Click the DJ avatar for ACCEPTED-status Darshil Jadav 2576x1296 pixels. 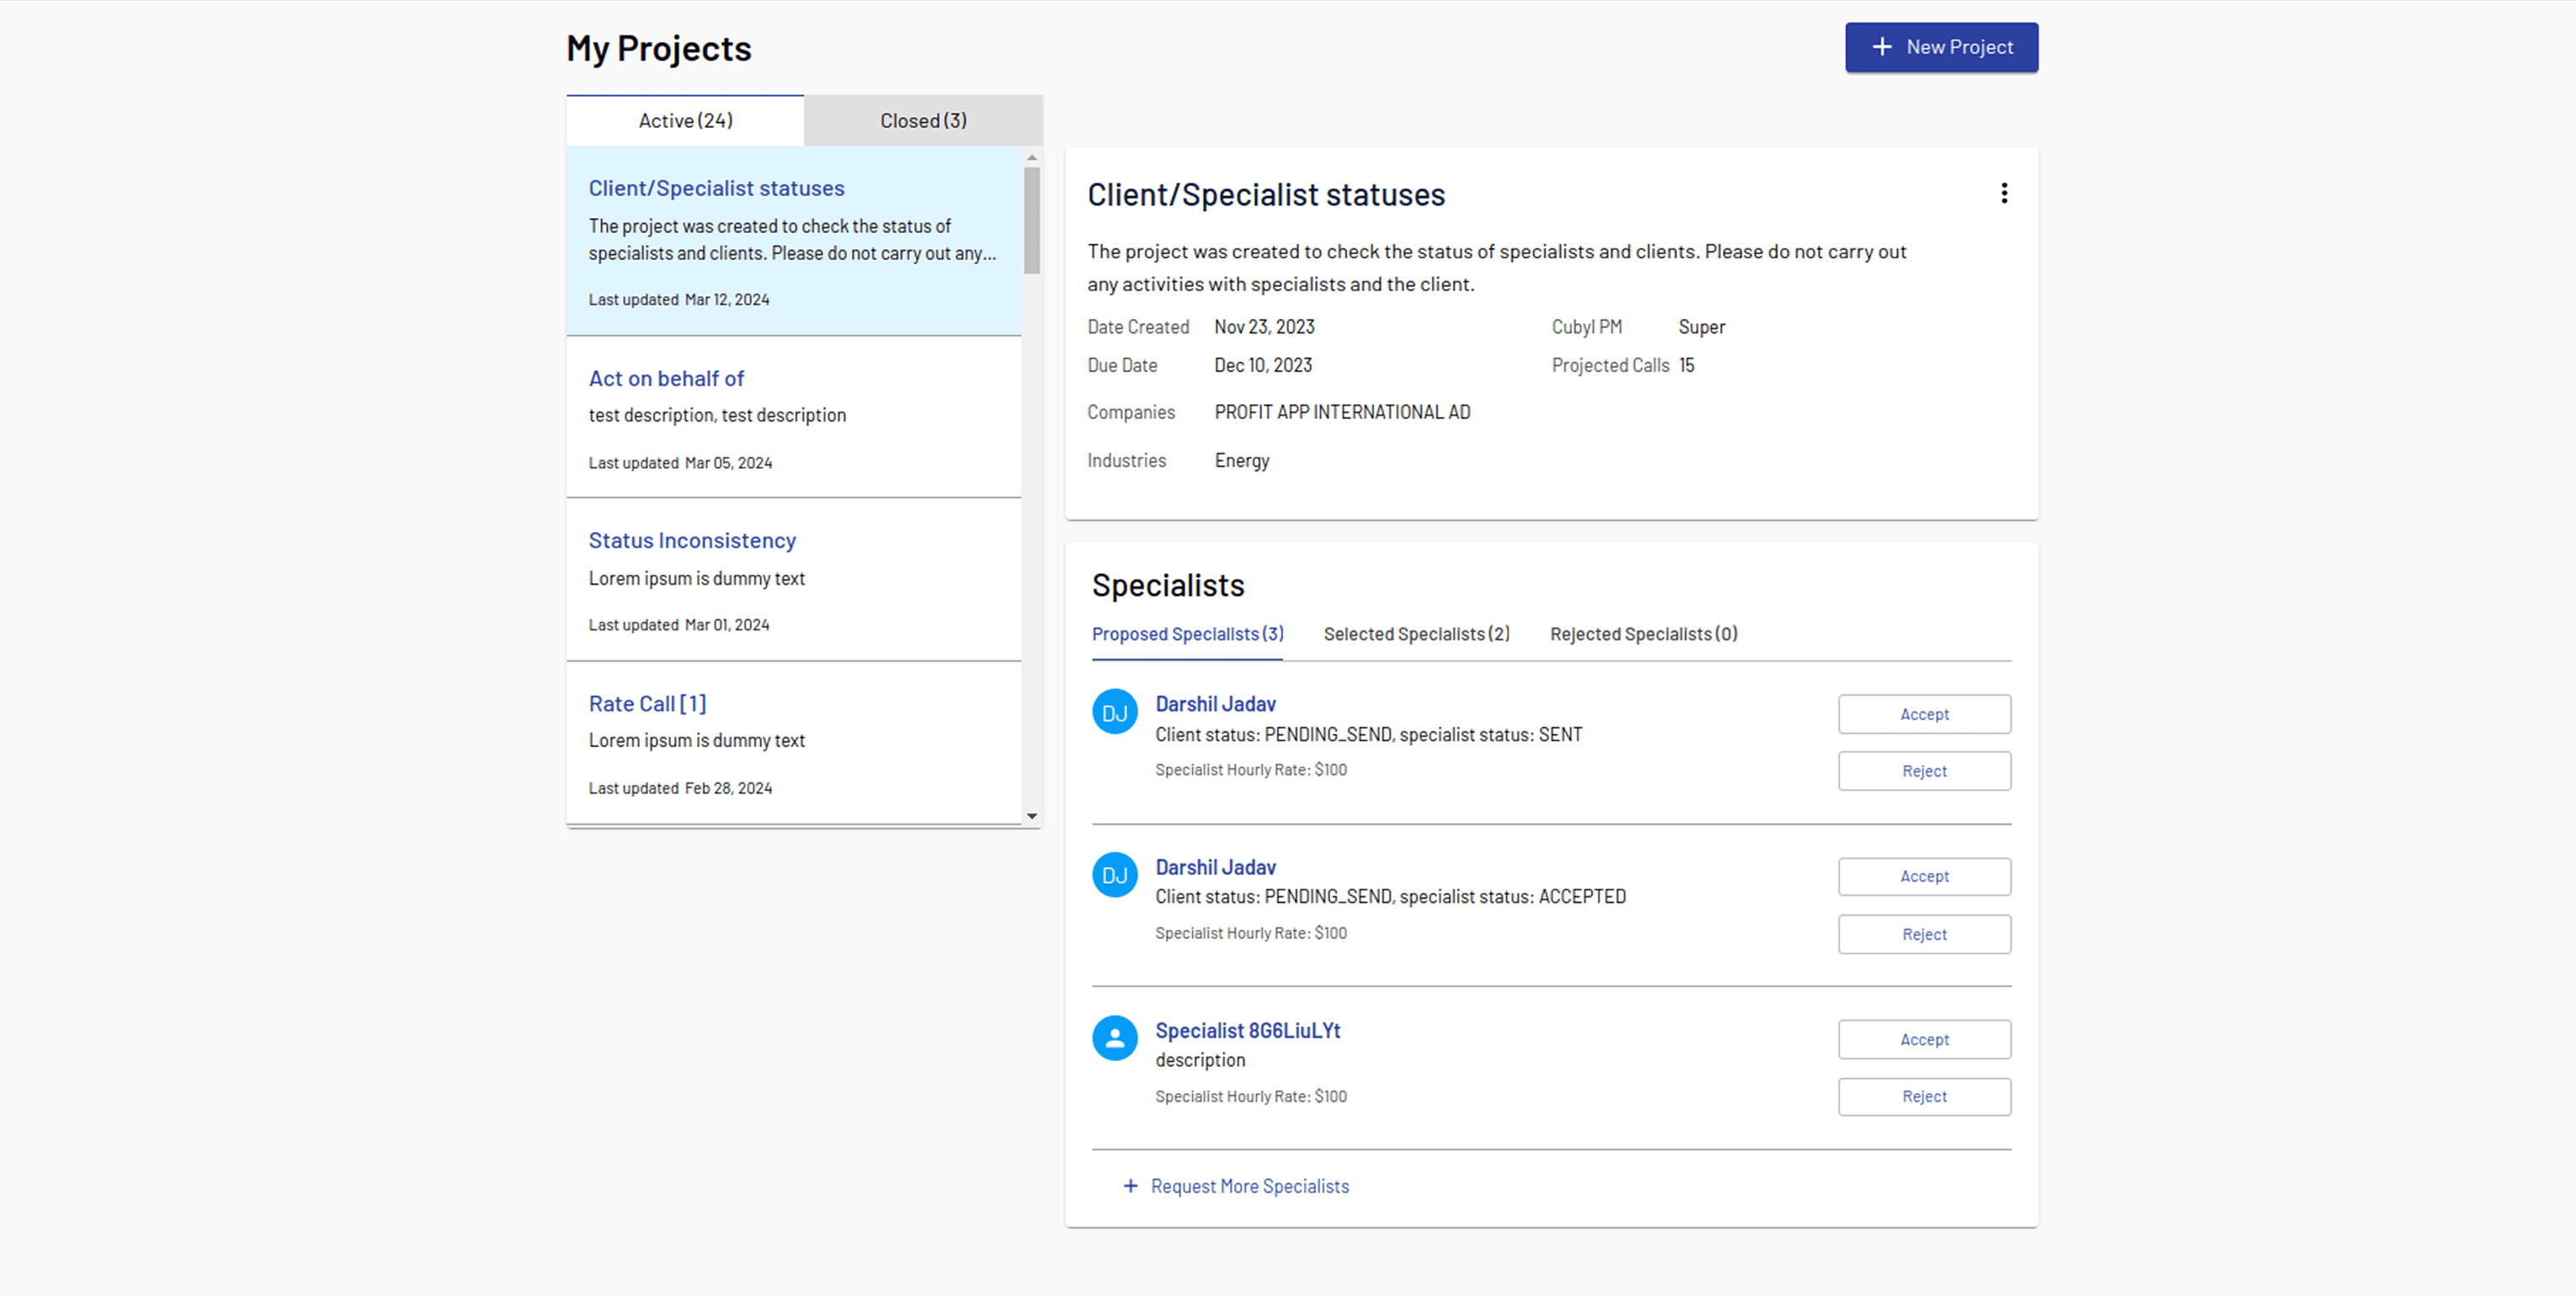(1114, 875)
